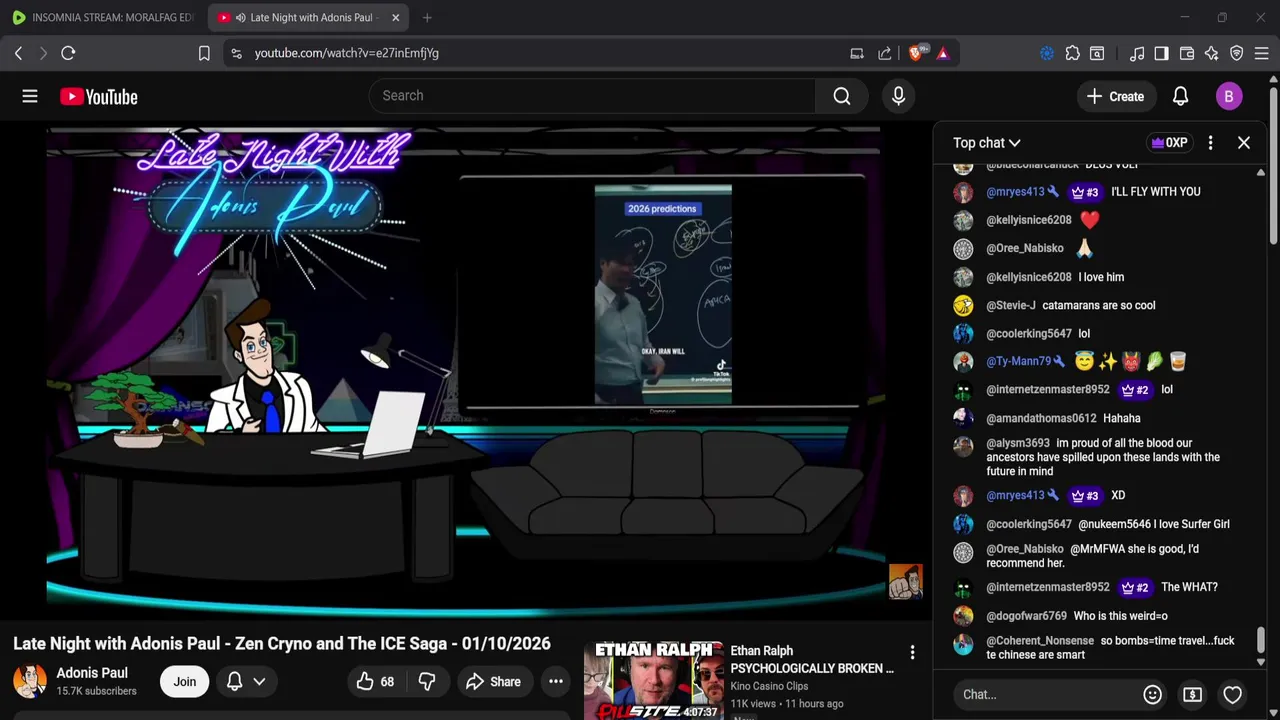Expand notification preferences chevron beside bell

[x=259, y=681]
